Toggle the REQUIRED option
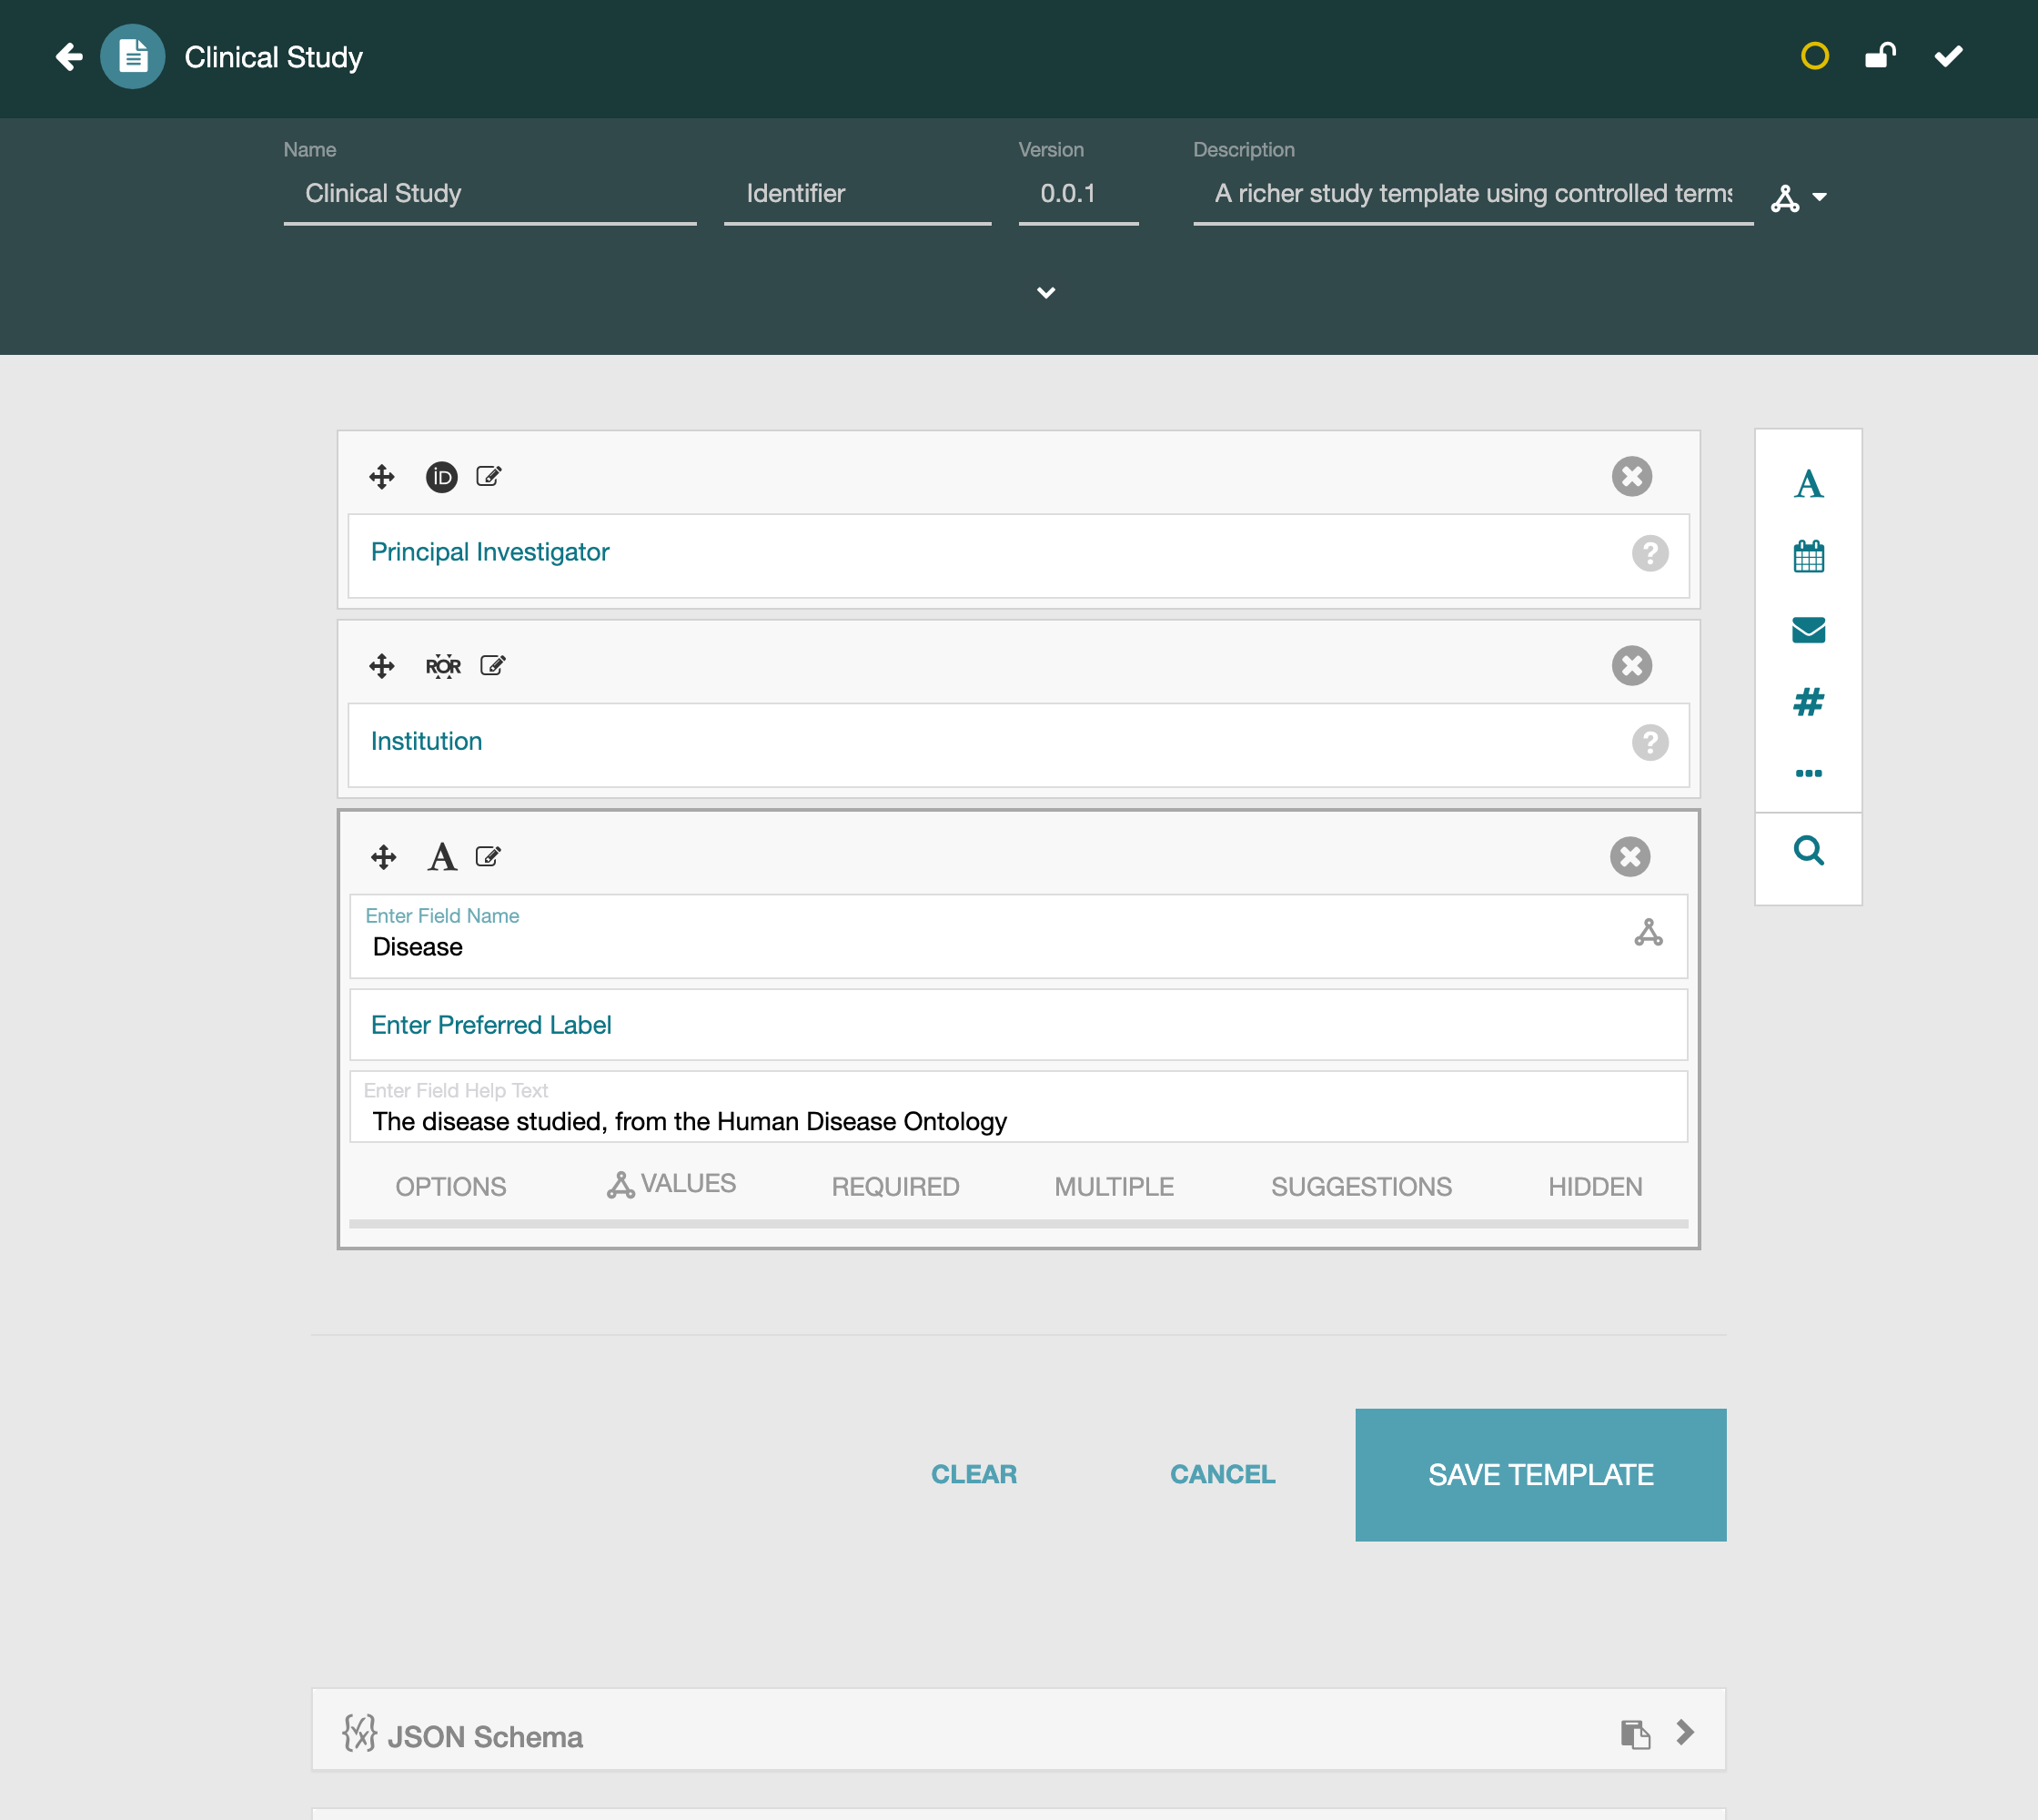Screen dimensions: 2038x1820 coord(895,1186)
